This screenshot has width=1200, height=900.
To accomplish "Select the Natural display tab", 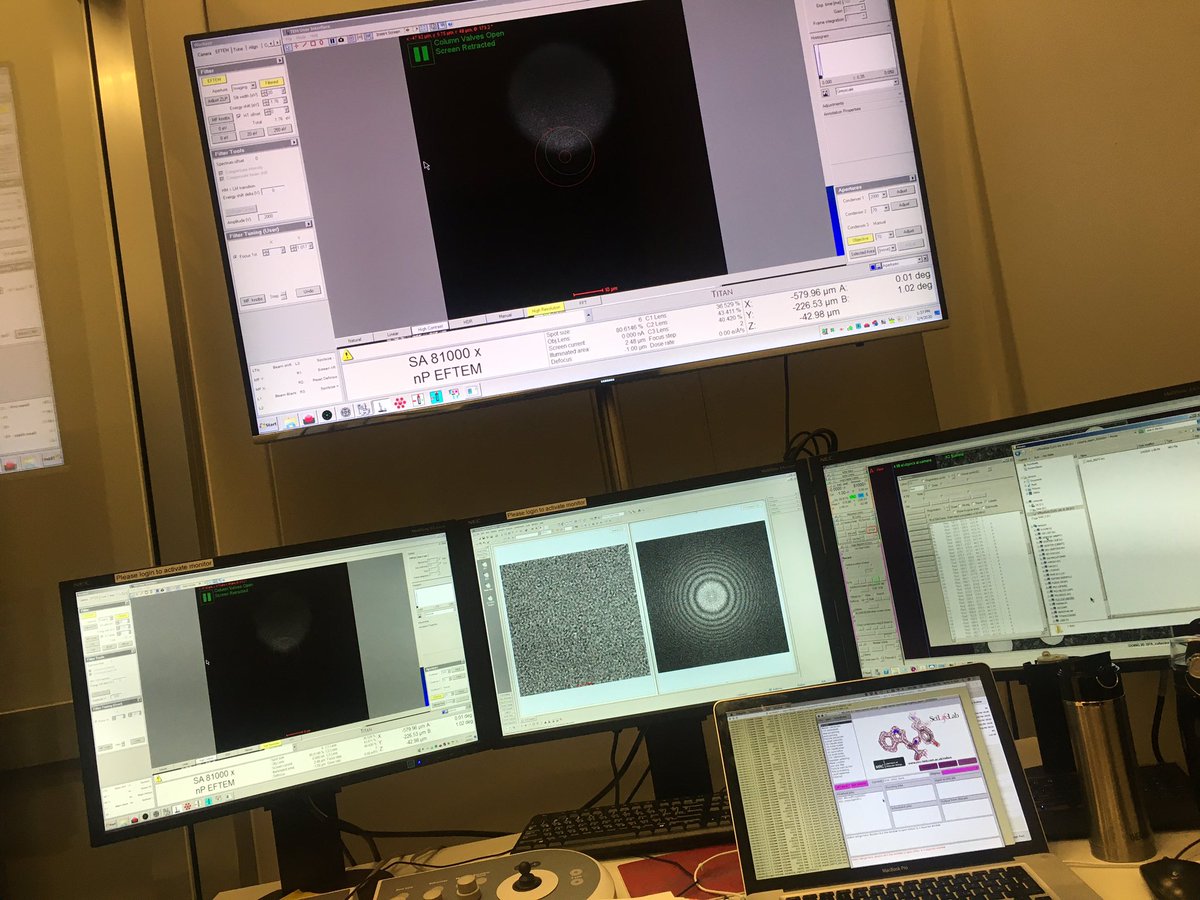I will (354, 339).
